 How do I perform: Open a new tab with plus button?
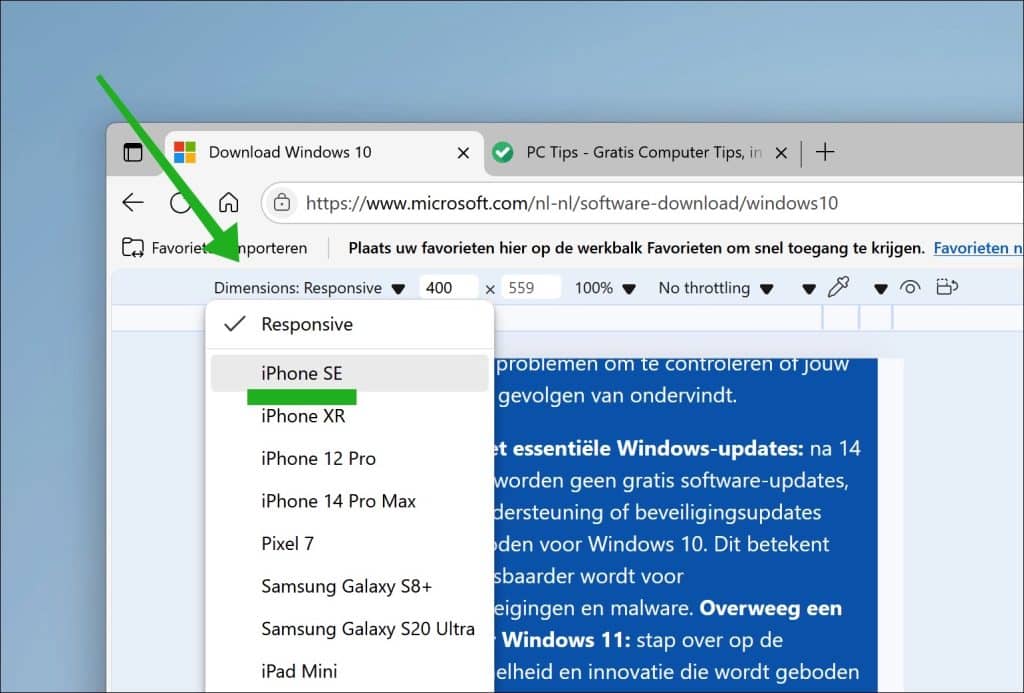tap(825, 152)
